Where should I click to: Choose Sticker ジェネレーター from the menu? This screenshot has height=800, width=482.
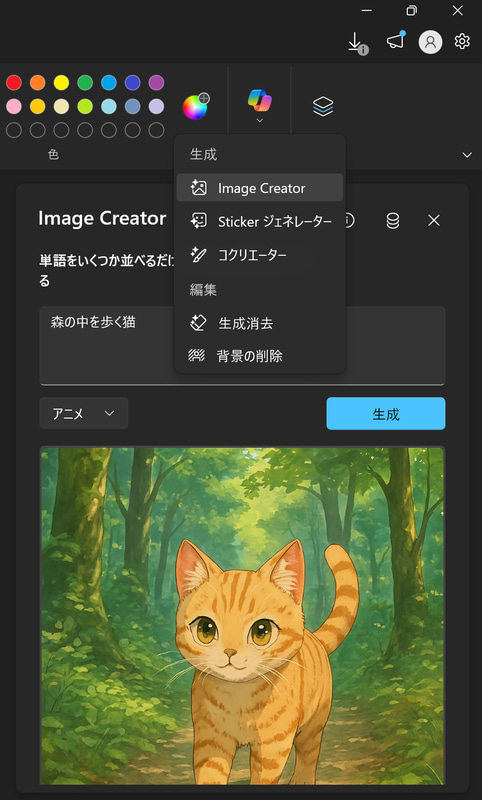260,221
